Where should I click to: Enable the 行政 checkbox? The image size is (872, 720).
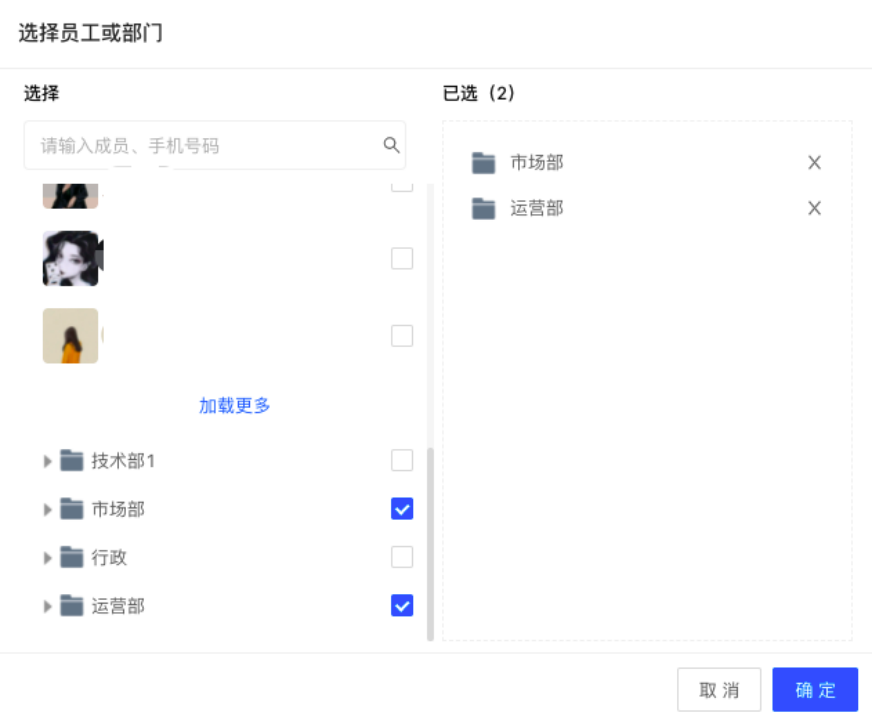pyautogui.click(x=402, y=557)
